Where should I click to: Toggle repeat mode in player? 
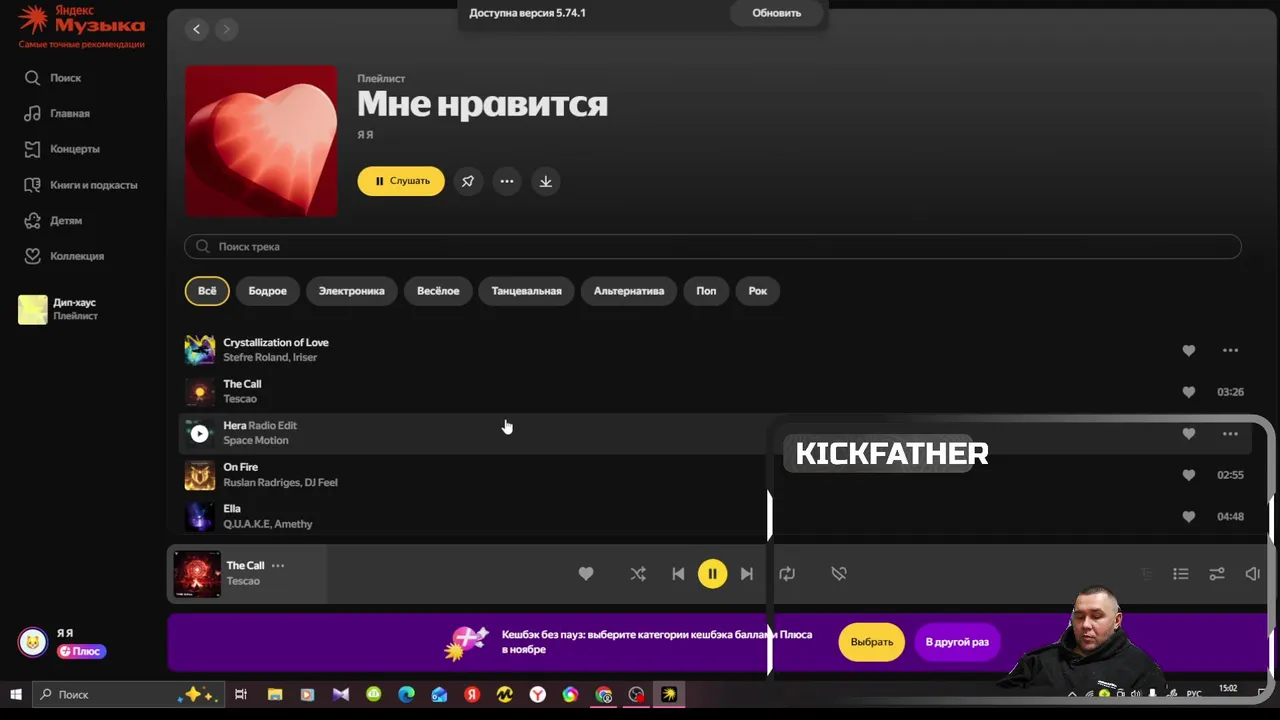(x=787, y=574)
